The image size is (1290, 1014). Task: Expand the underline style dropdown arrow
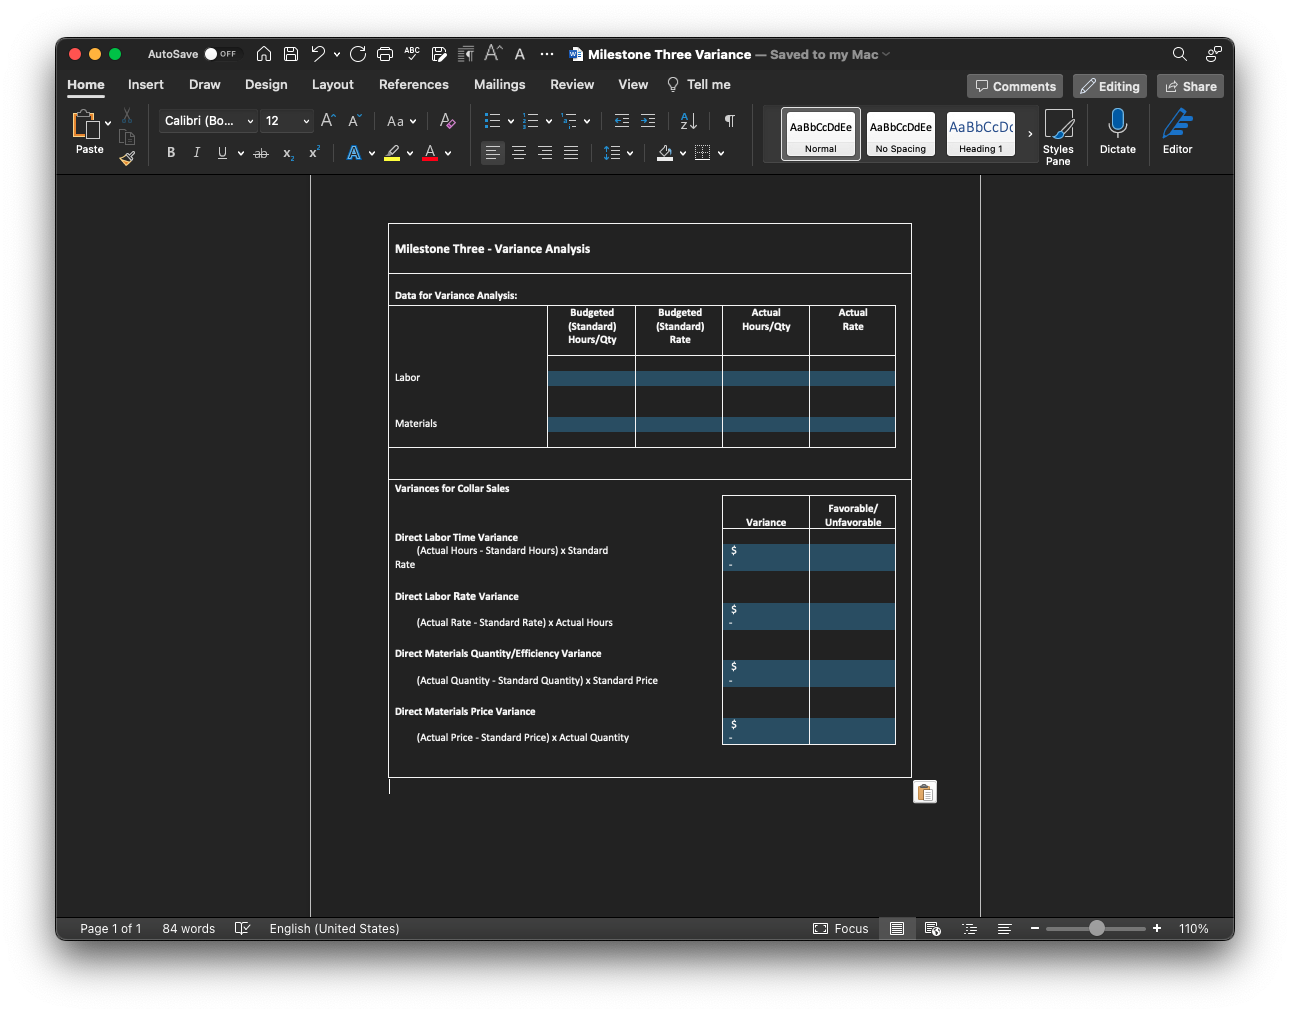(241, 153)
